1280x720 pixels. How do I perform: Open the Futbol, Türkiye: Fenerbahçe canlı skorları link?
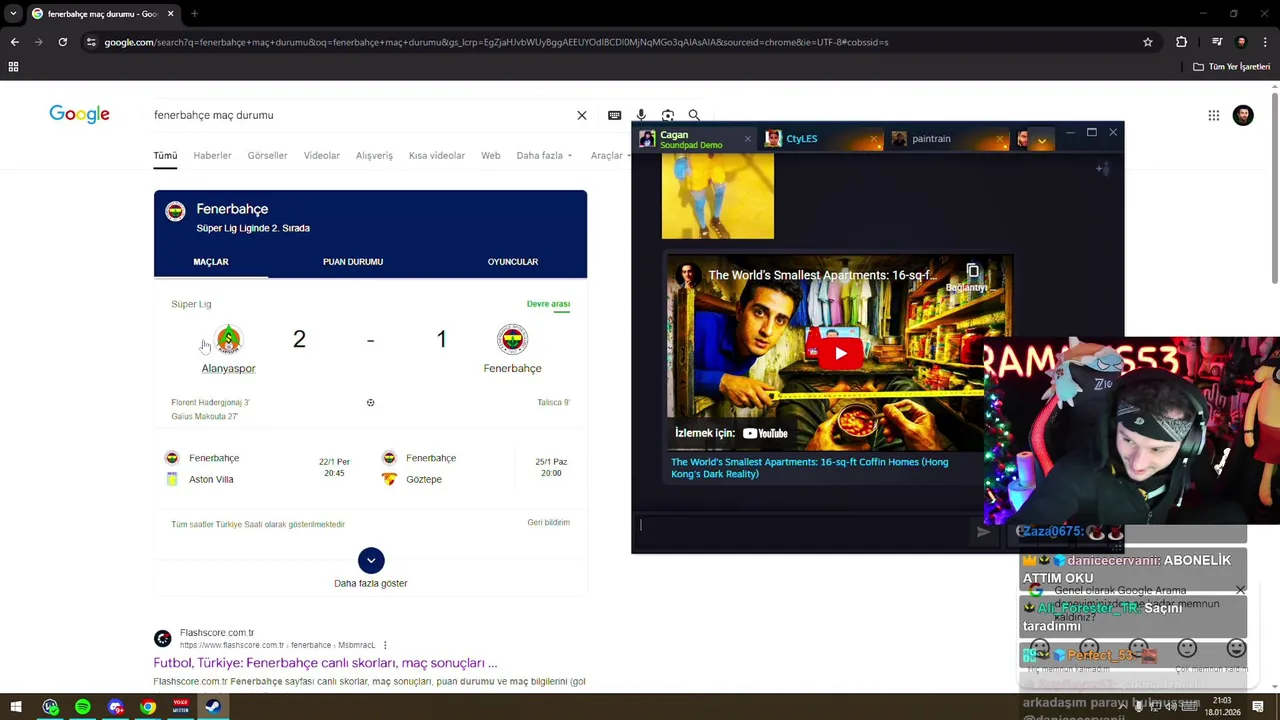(x=325, y=663)
